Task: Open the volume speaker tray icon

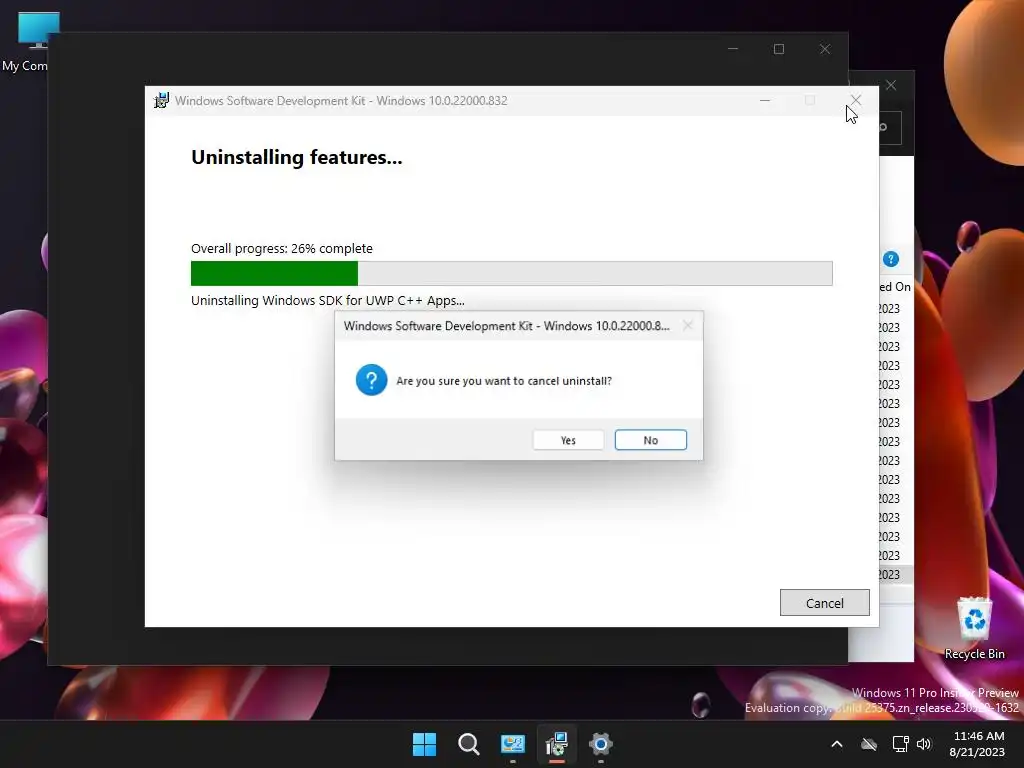Action: (x=924, y=744)
